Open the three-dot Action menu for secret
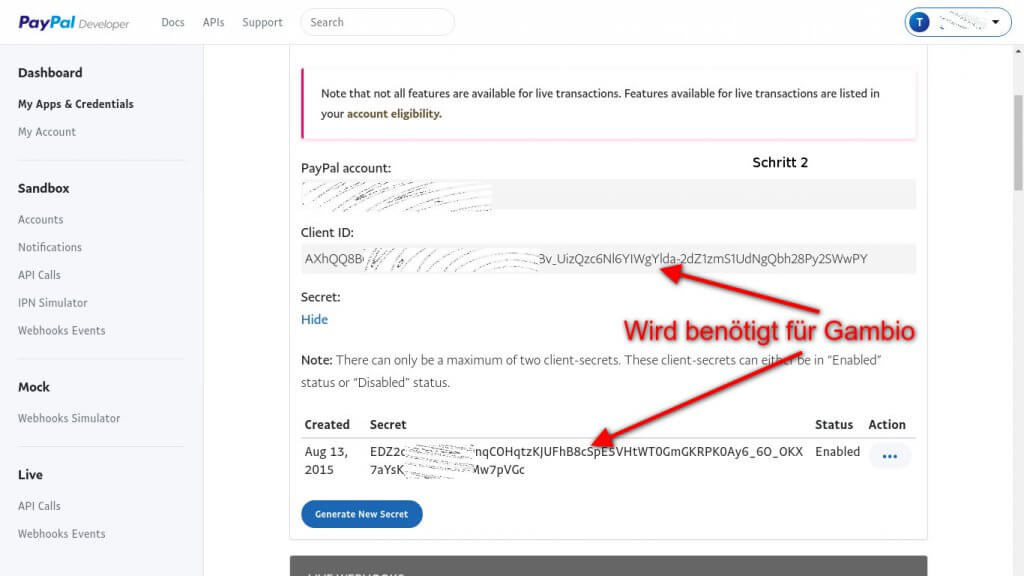 pos(889,456)
